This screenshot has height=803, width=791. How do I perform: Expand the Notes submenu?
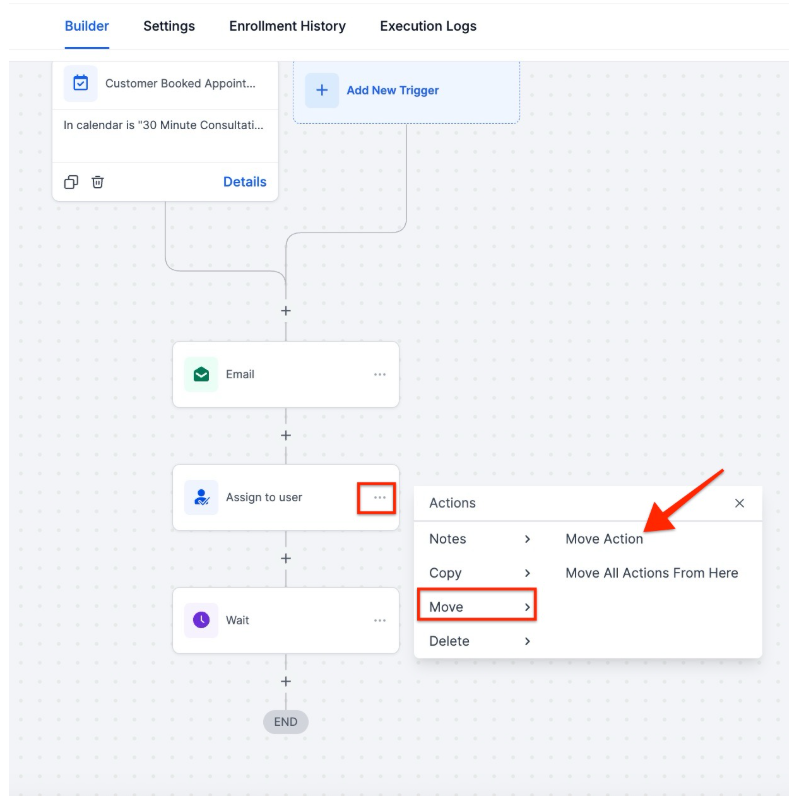point(476,539)
